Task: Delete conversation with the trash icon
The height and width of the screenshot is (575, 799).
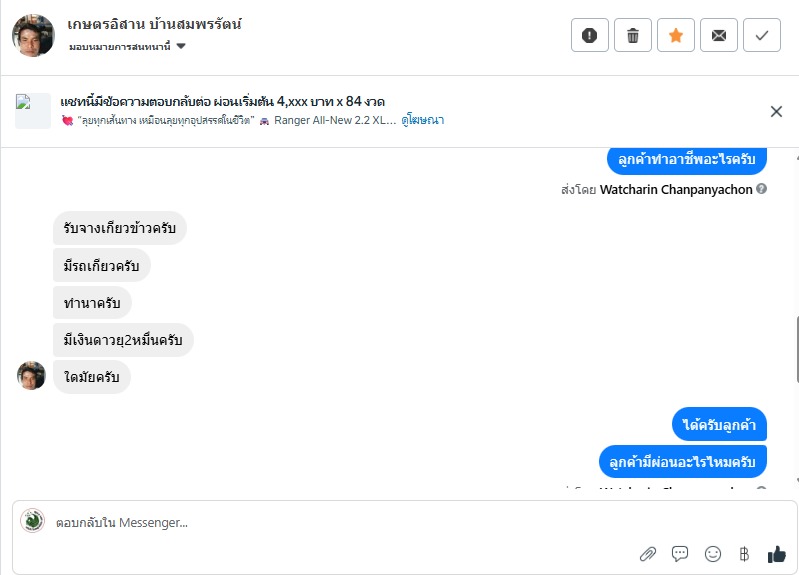Action: (x=633, y=35)
